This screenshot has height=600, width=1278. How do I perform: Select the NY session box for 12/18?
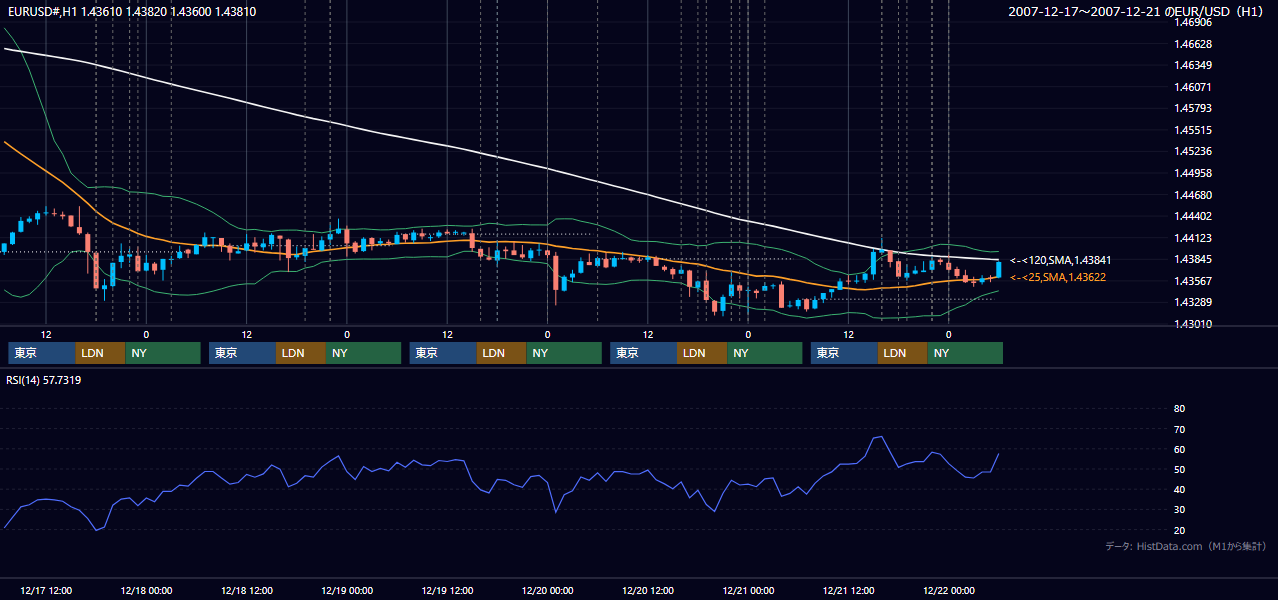click(364, 353)
